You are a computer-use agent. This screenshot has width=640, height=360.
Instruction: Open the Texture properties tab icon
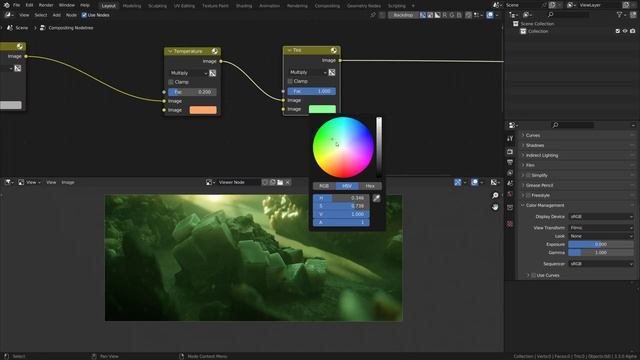click(x=510, y=224)
